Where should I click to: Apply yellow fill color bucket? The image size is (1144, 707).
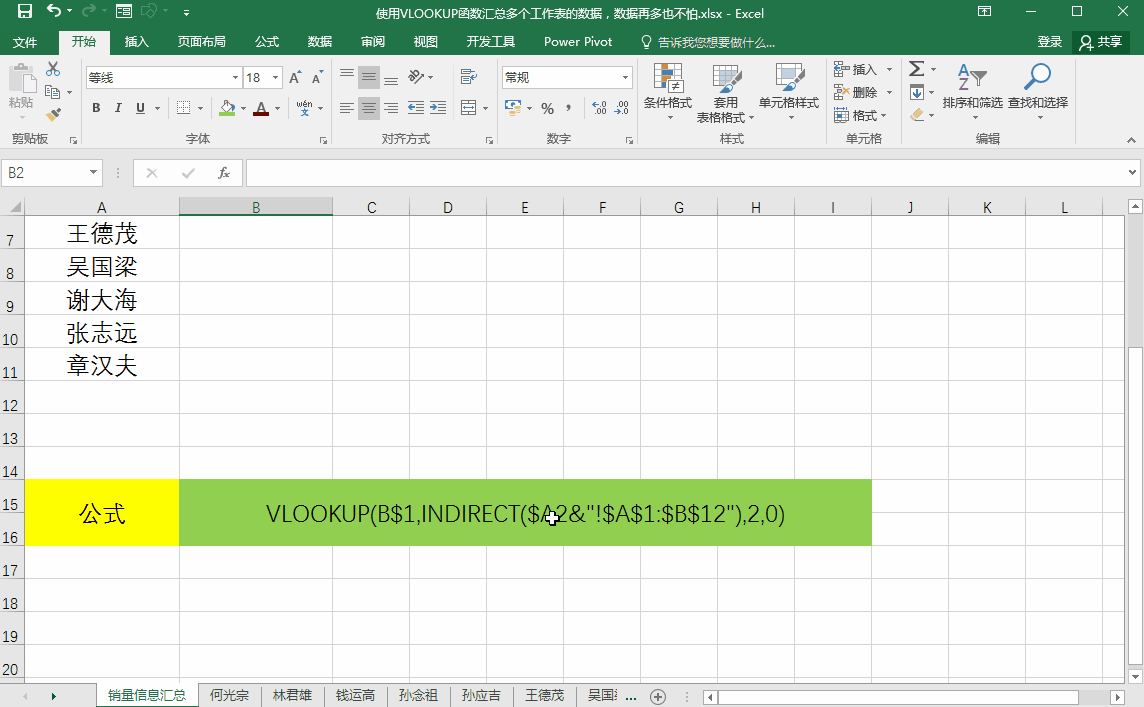click(228, 109)
